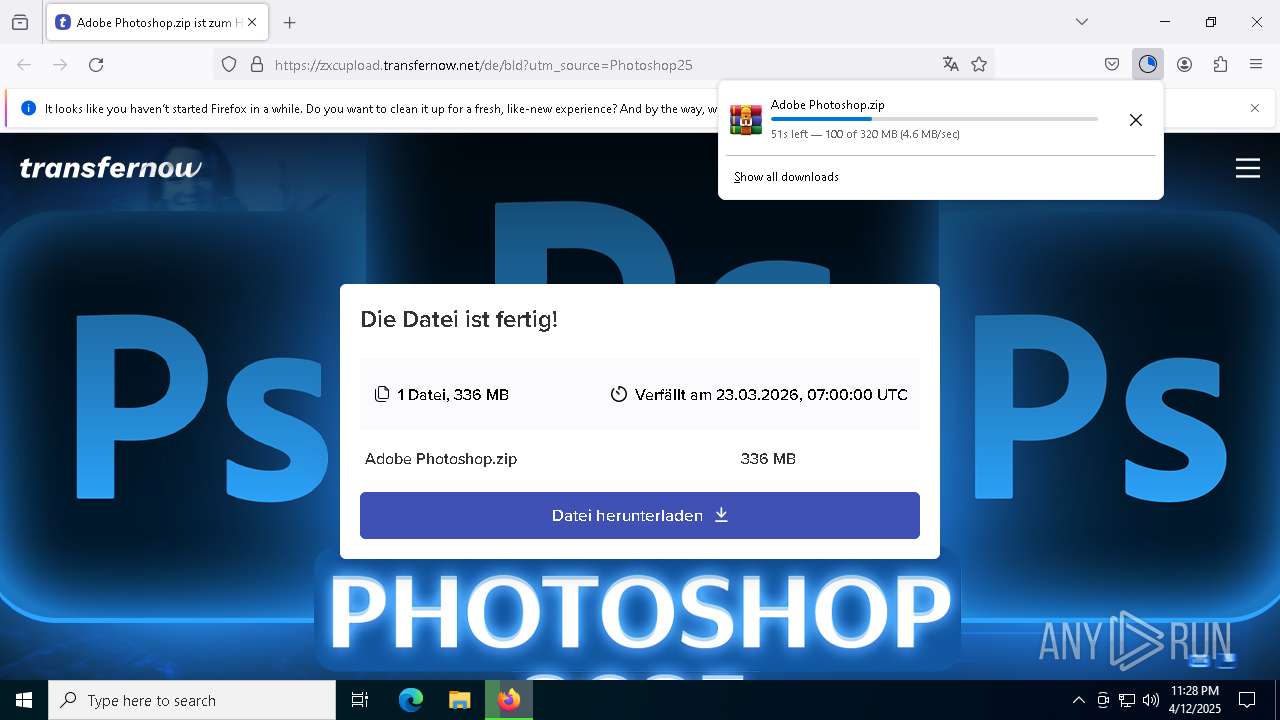Expand the list all tabs chevron
Viewport: 1280px width, 720px height.
(x=1082, y=22)
